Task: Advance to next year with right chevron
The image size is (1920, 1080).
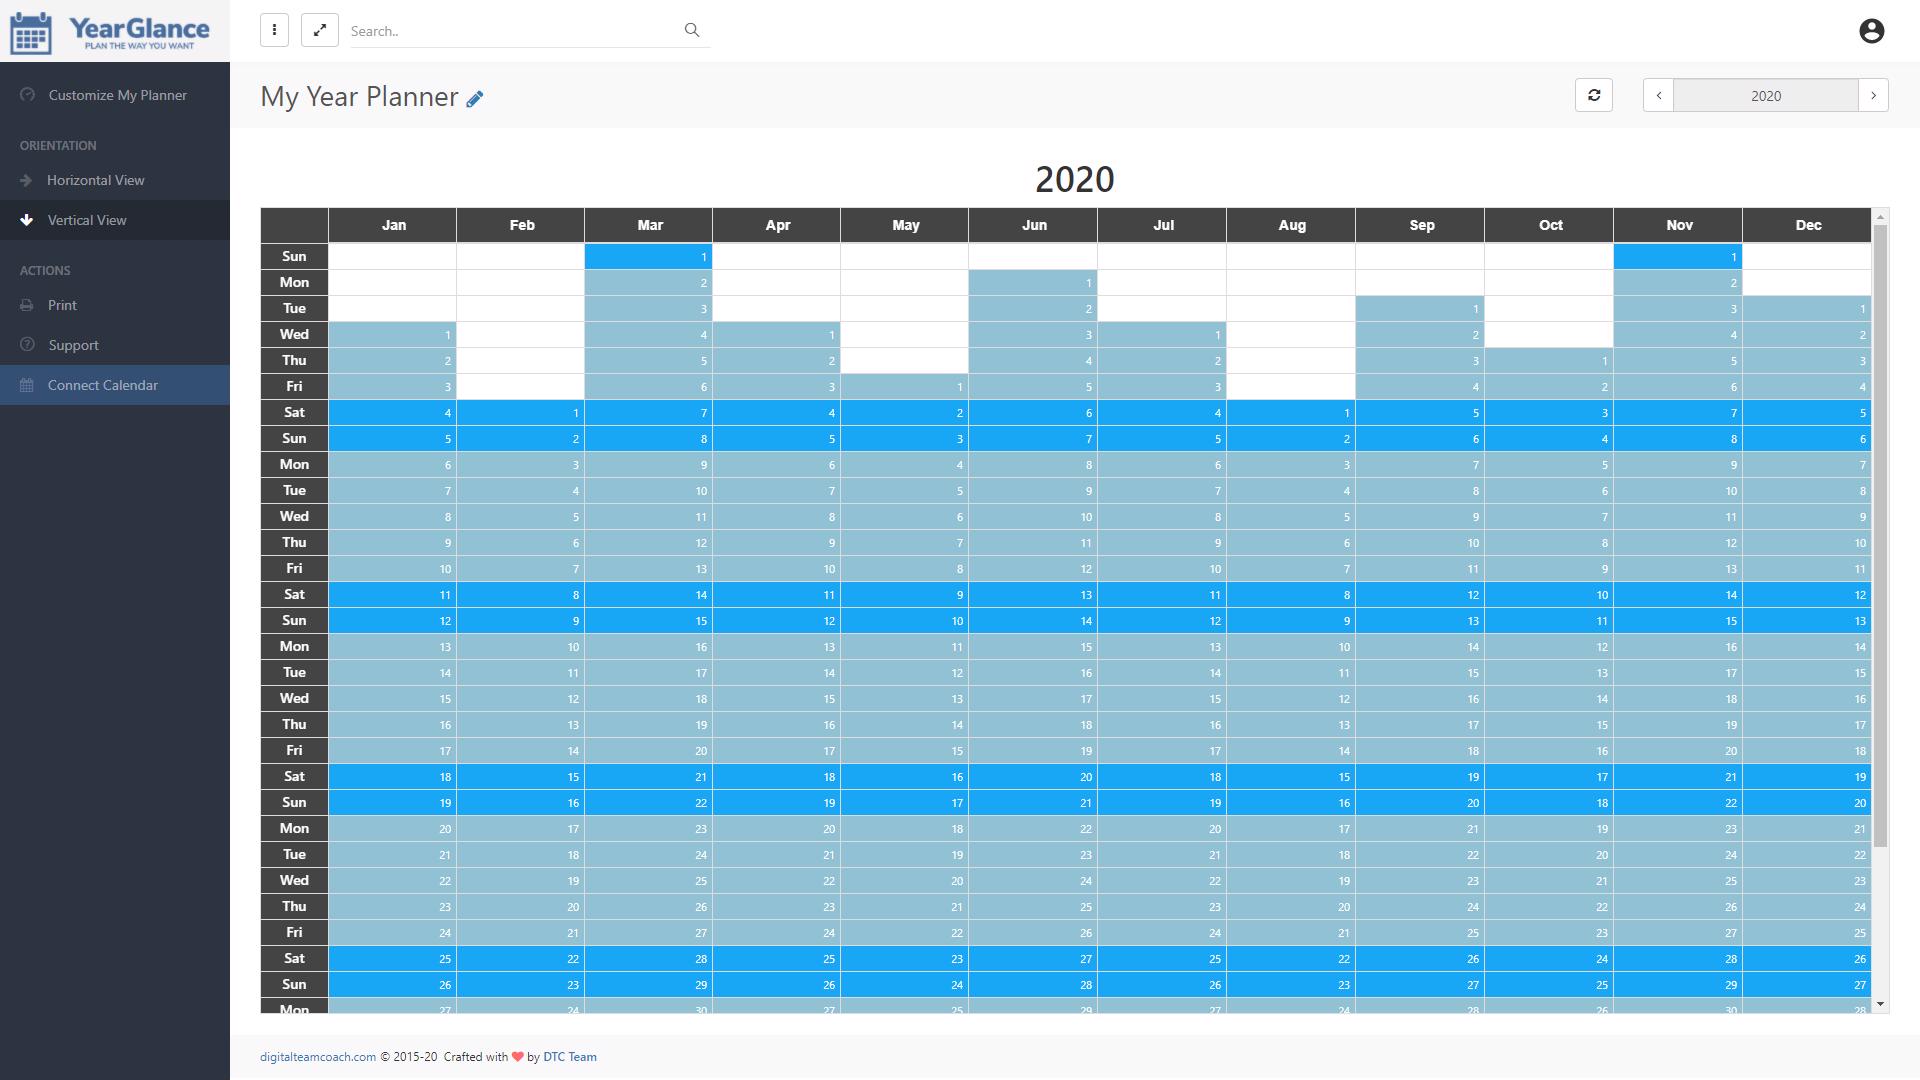Action: 1873,95
